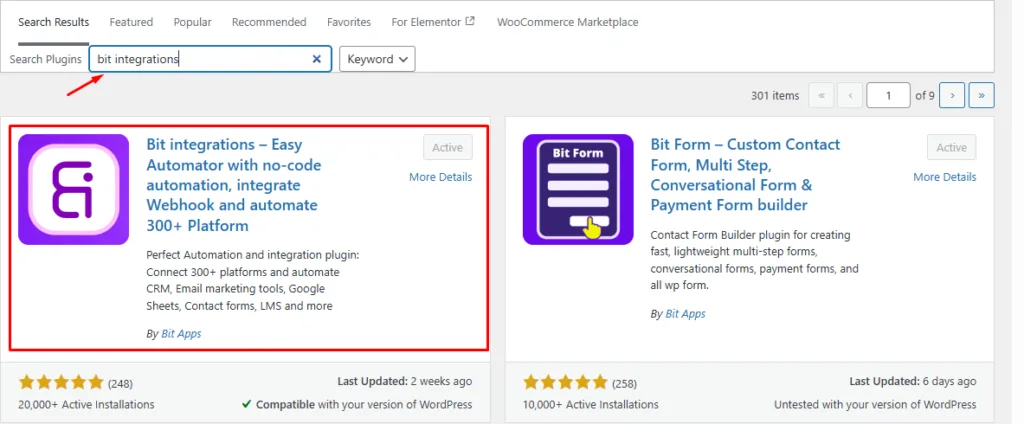Image resolution: width=1024 pixels, height=424 pixels.
Task: Open the Favorites tab
Action: 348,22
